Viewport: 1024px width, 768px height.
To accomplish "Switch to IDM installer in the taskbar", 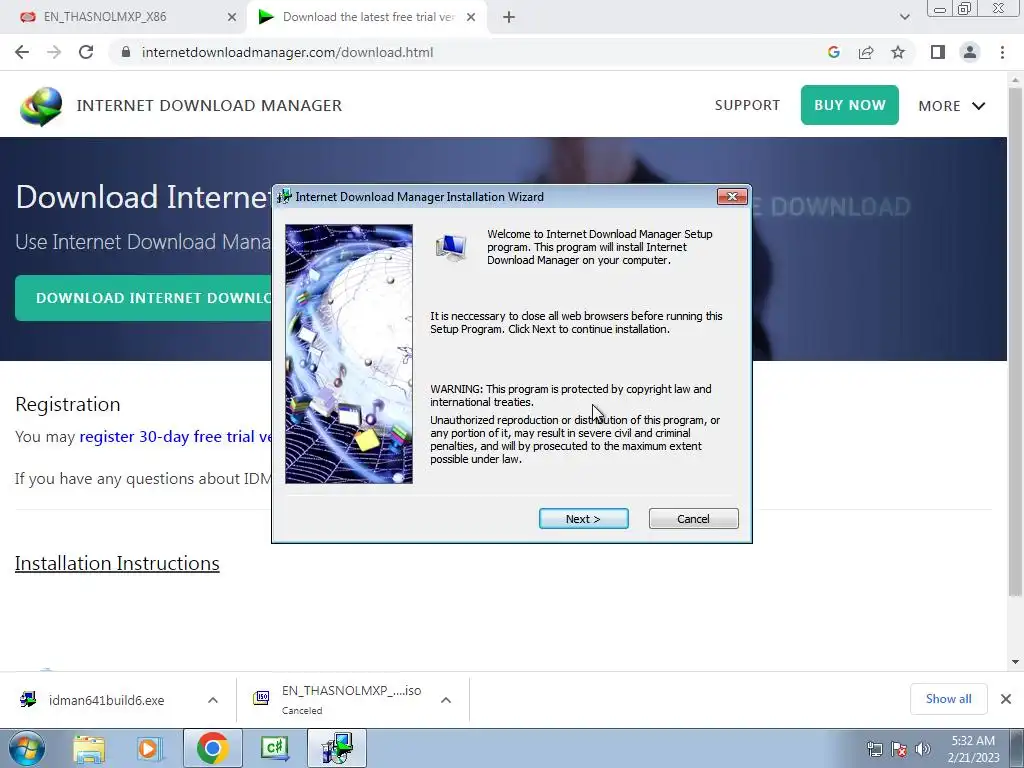I will tap(337, 748).
